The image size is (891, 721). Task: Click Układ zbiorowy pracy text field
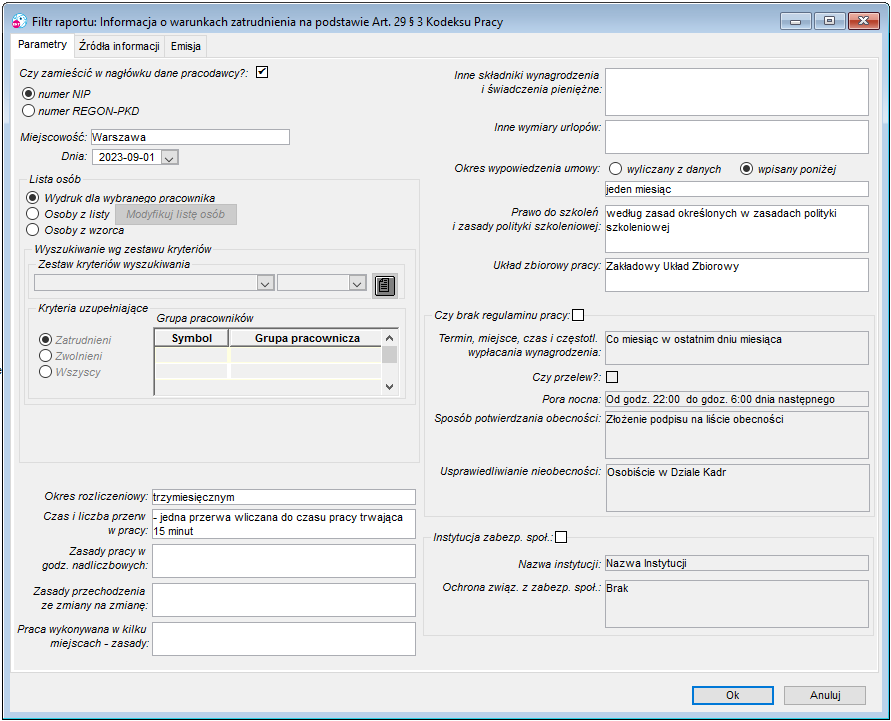pyautogui.click(x=736, y=275)
